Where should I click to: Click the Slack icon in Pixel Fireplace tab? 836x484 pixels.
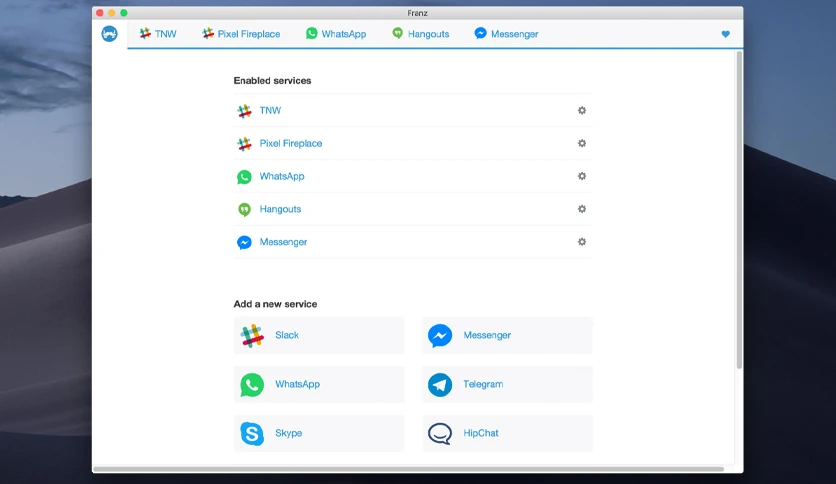click(x=208, y=34)
